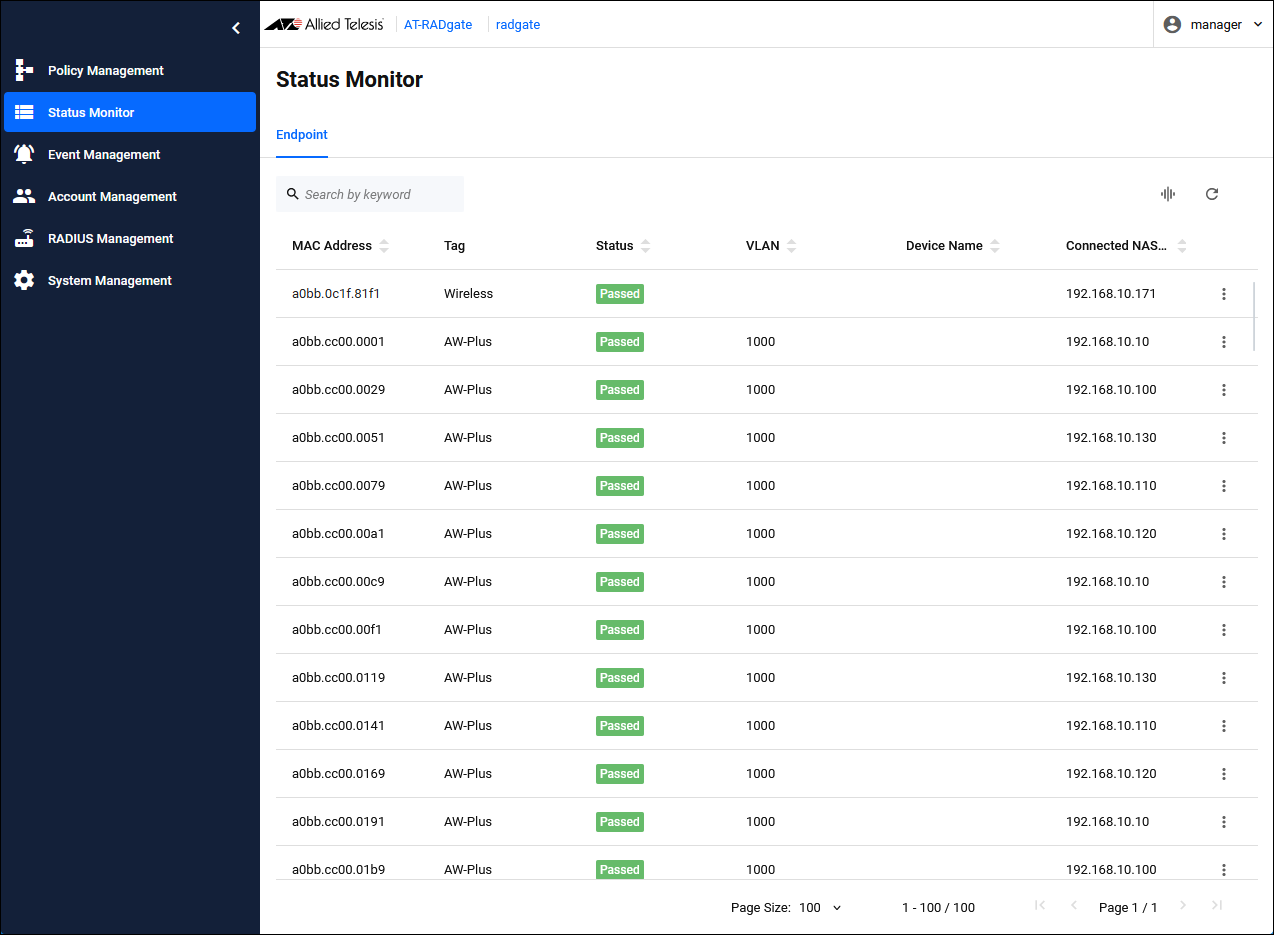
Task: Sort the table by Status column arrows
Action: tap(646, 246)
